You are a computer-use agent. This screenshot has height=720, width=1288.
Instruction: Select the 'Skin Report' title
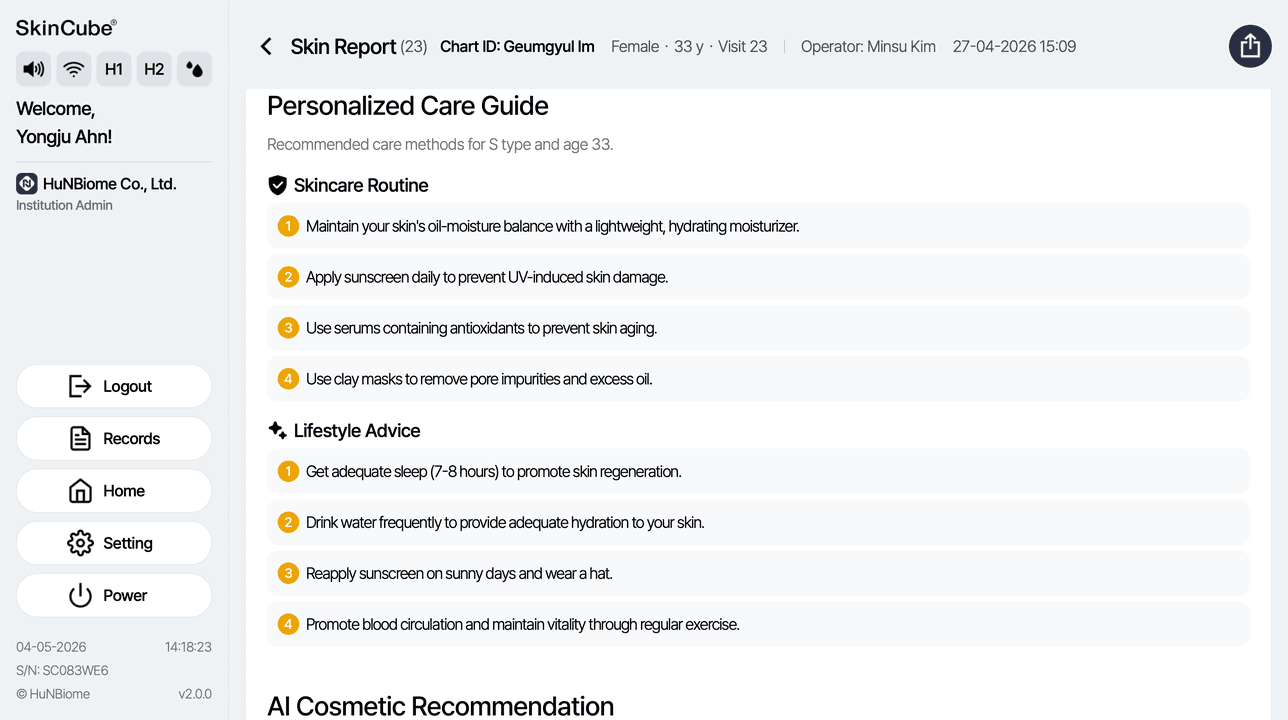(343, 46)
